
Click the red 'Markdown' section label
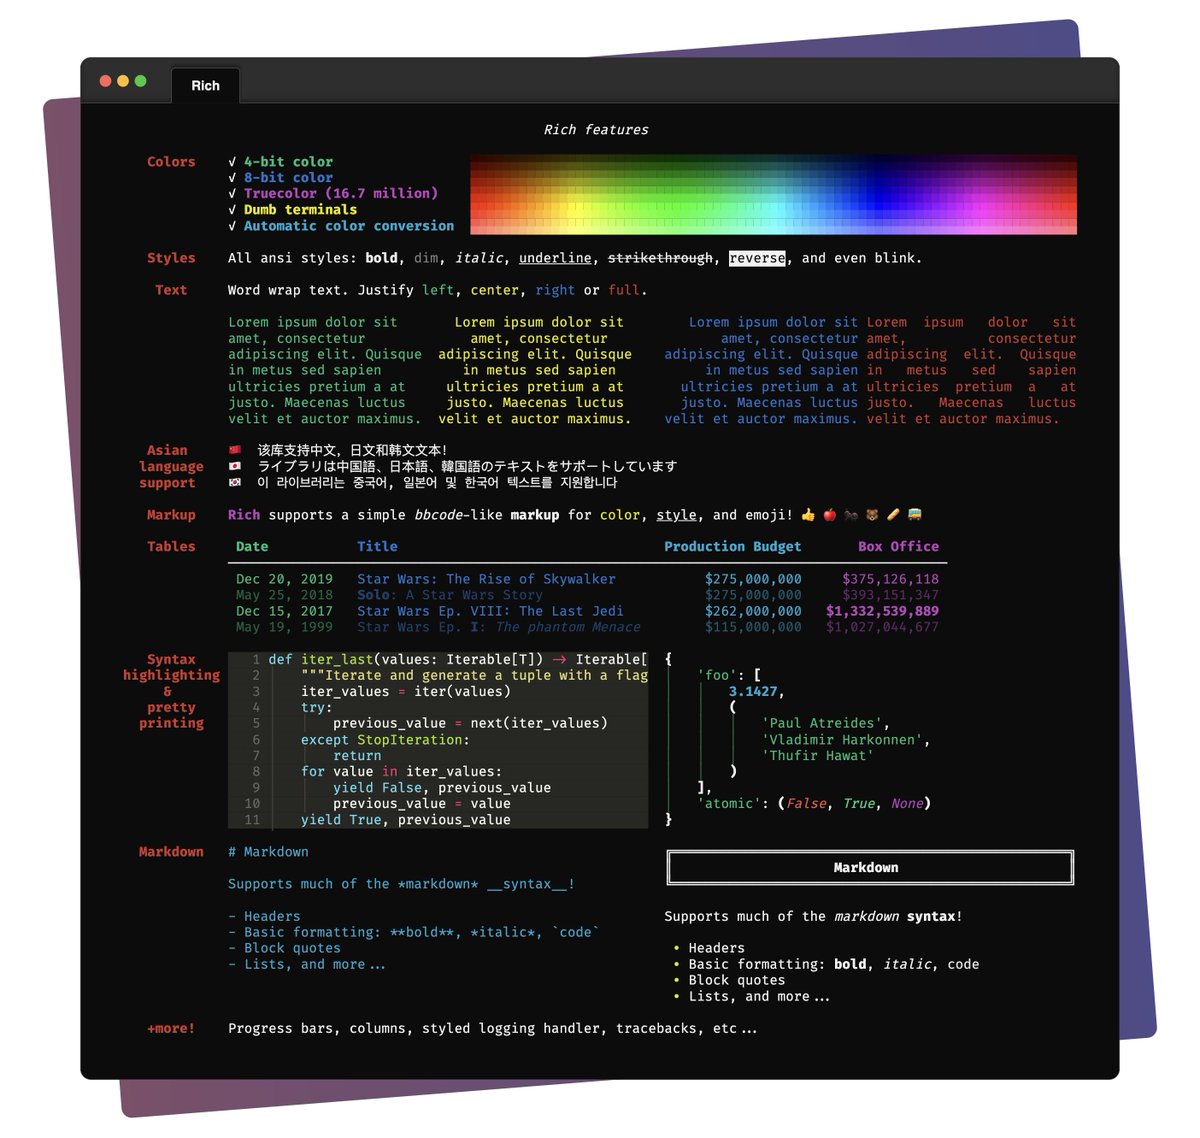[171, 852]
